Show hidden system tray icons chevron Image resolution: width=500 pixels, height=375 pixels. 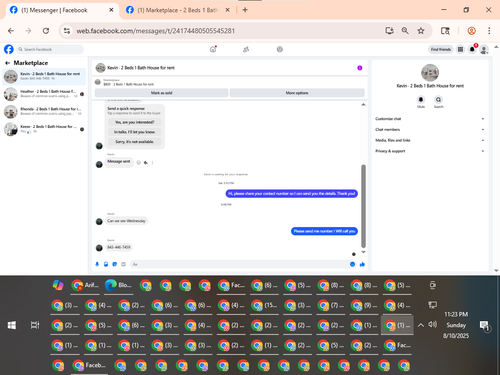(421, 325)
